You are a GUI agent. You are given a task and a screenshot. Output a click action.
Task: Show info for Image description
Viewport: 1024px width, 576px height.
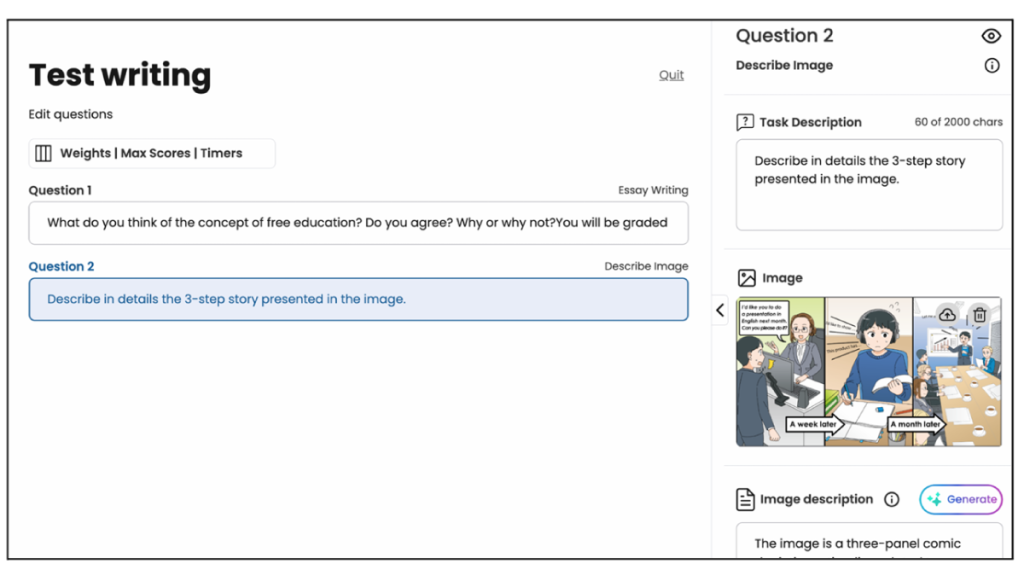[x=892, y=499]
